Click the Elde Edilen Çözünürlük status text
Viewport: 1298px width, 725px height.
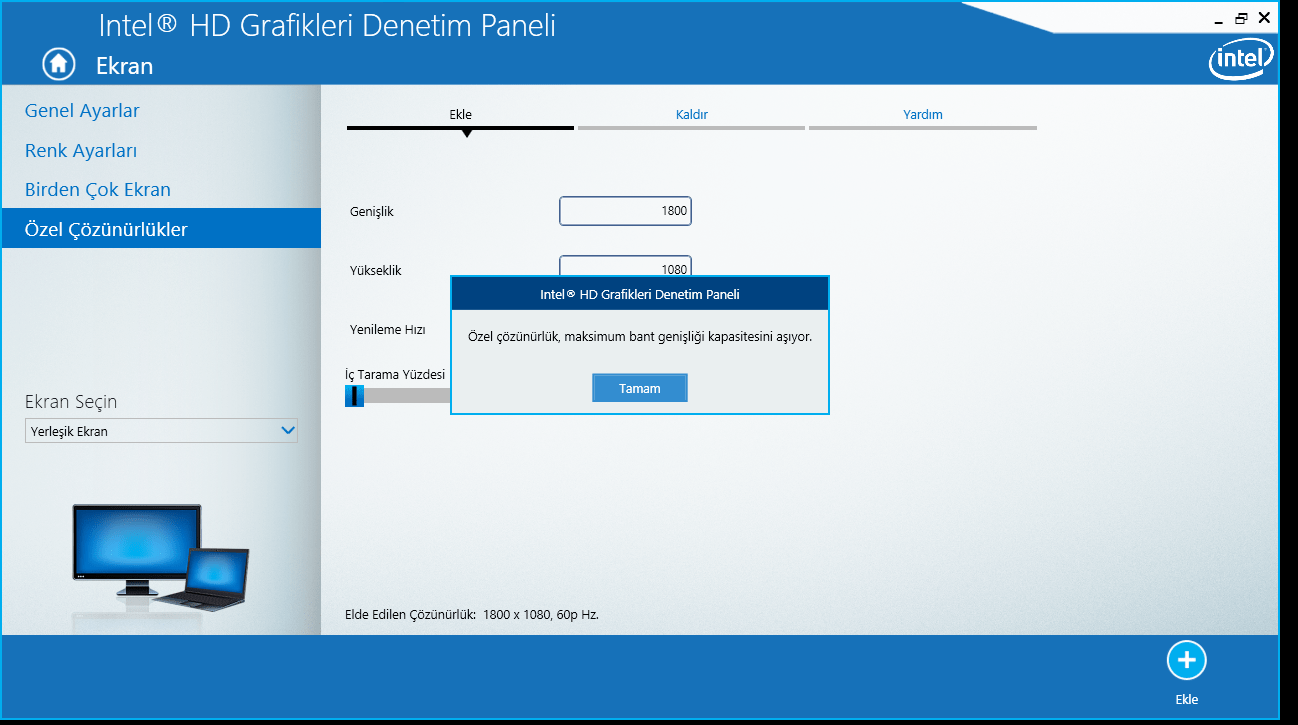[x=471, y=614]
